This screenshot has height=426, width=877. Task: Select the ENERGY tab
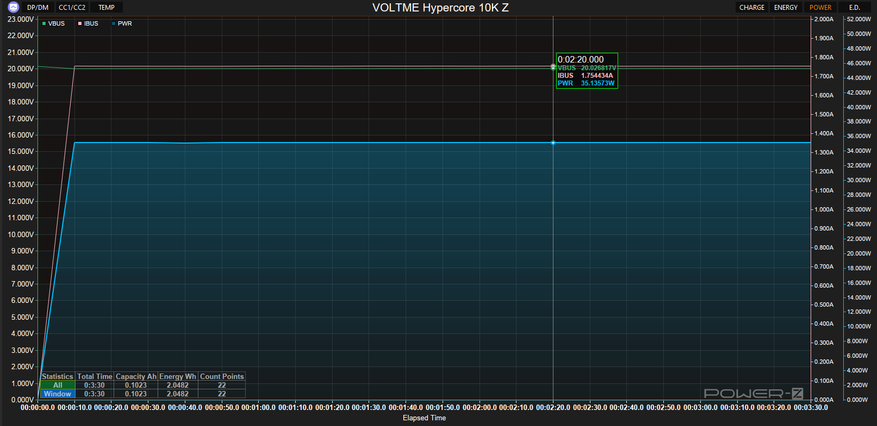click(x=786, y=8)
